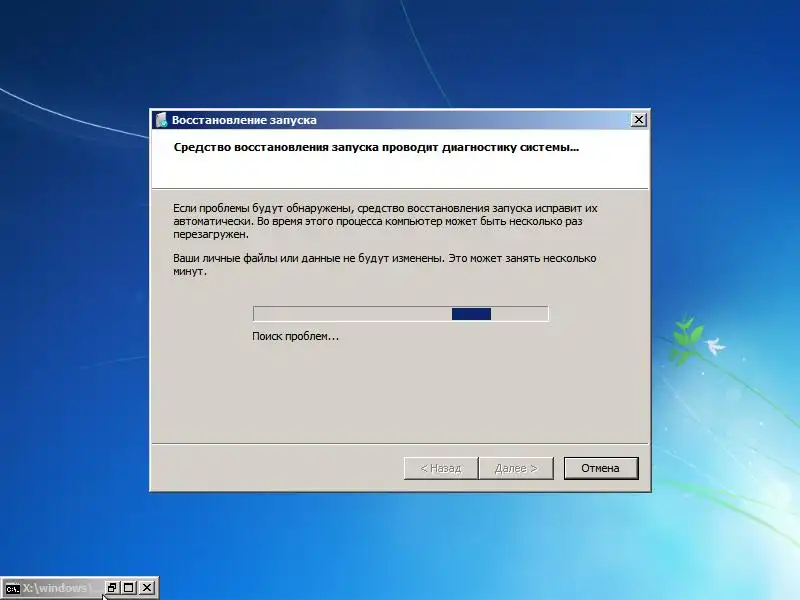Click the Поиск проблем status text
Viewport: 800px width, 600px height.
click(x=295, y=336)
